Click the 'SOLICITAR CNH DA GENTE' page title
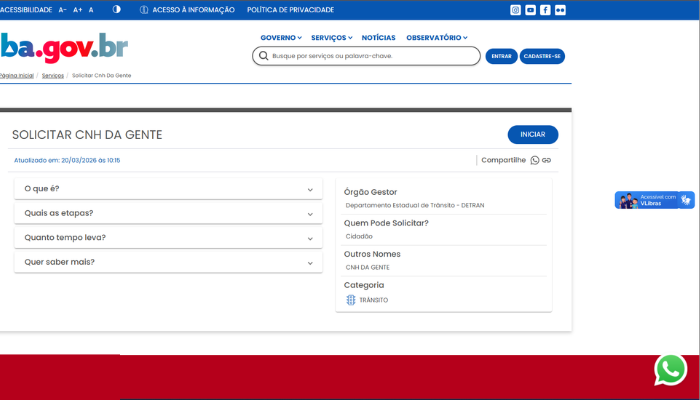Viewport: 700px width, 400px height. pos(87,135)
